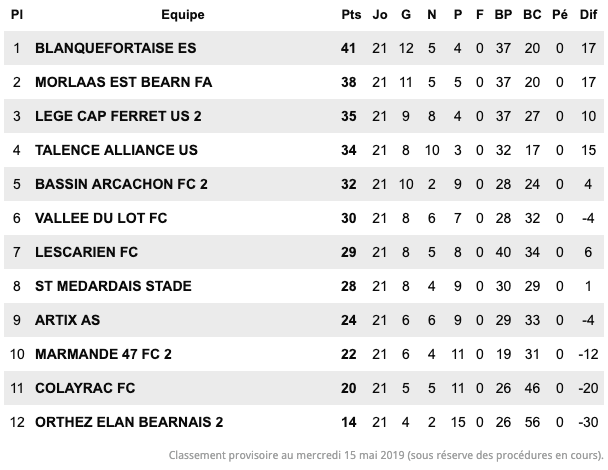
Task: Click the Jo column header
Action: point(380,15)
